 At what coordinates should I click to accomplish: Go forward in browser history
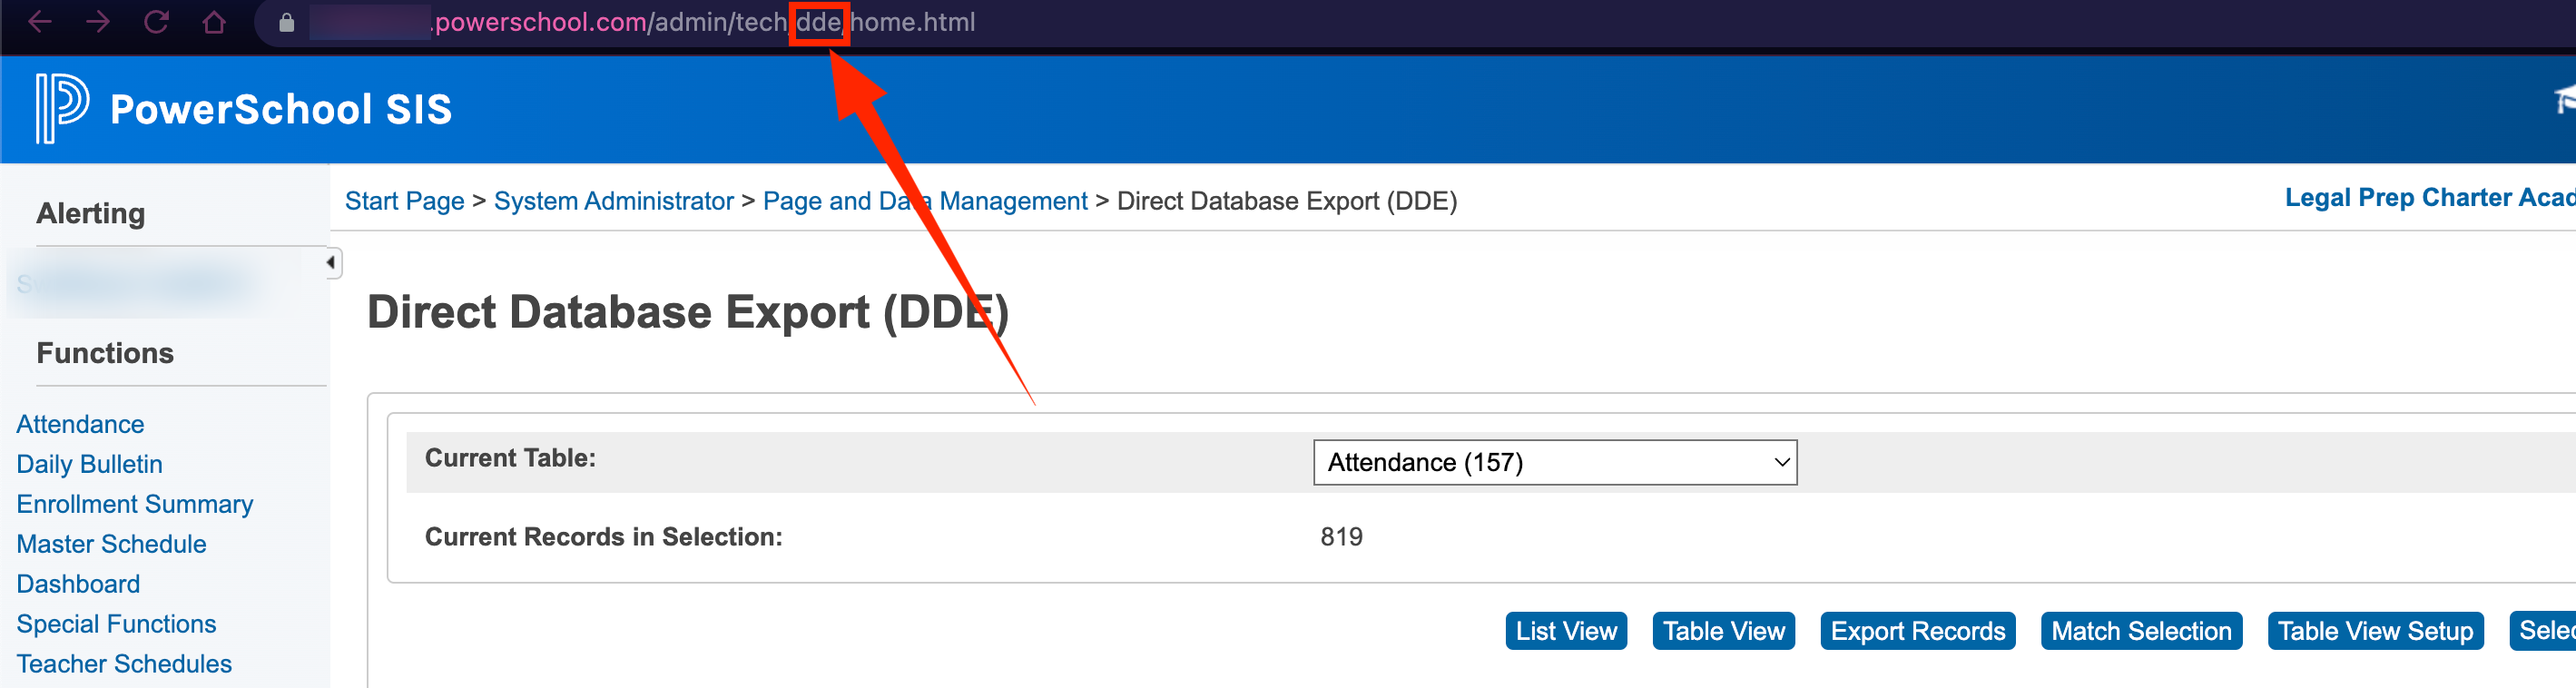(98, 22)
